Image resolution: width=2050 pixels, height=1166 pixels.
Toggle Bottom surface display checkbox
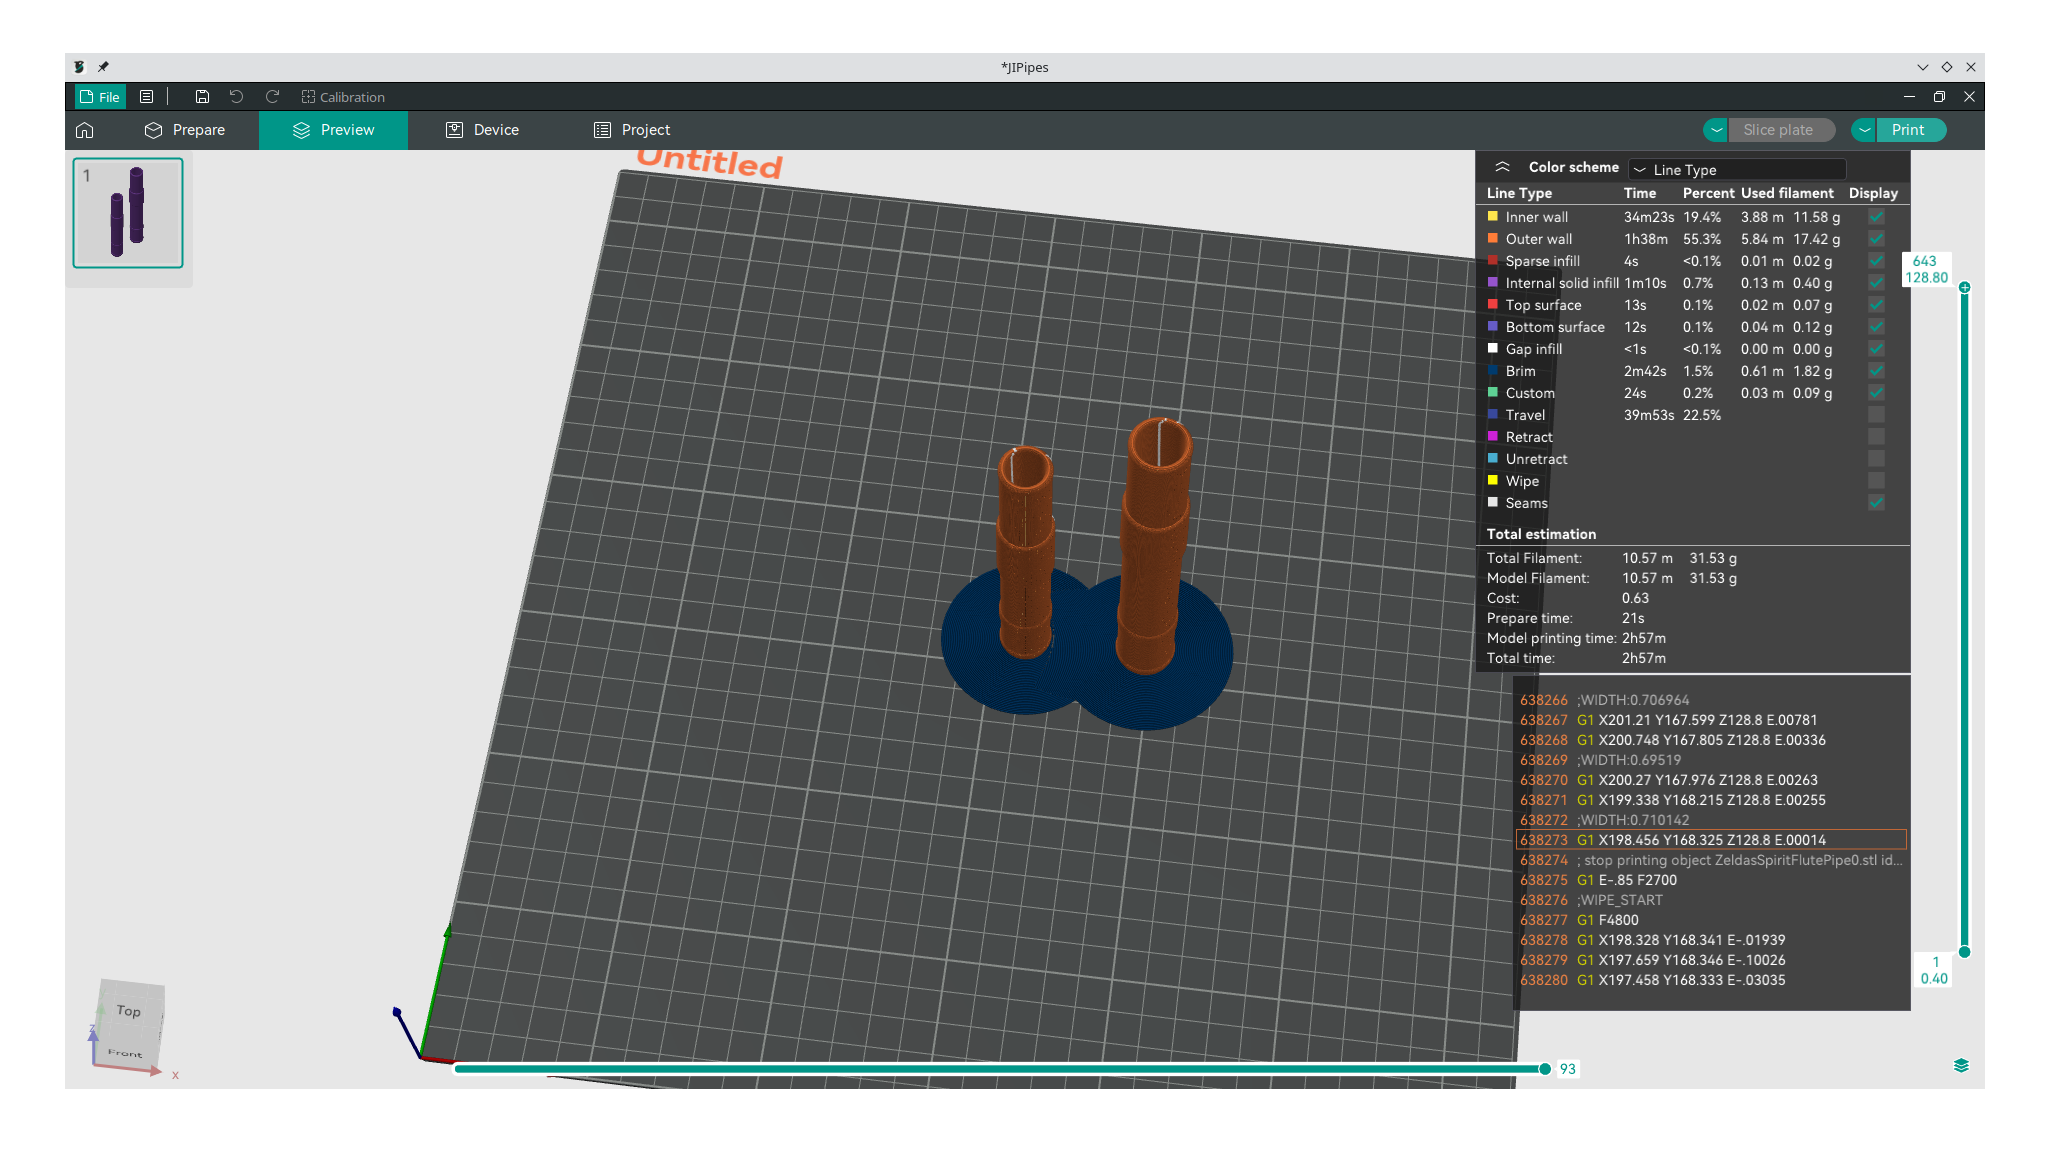pyautogui.click(x=1876, y=327)
